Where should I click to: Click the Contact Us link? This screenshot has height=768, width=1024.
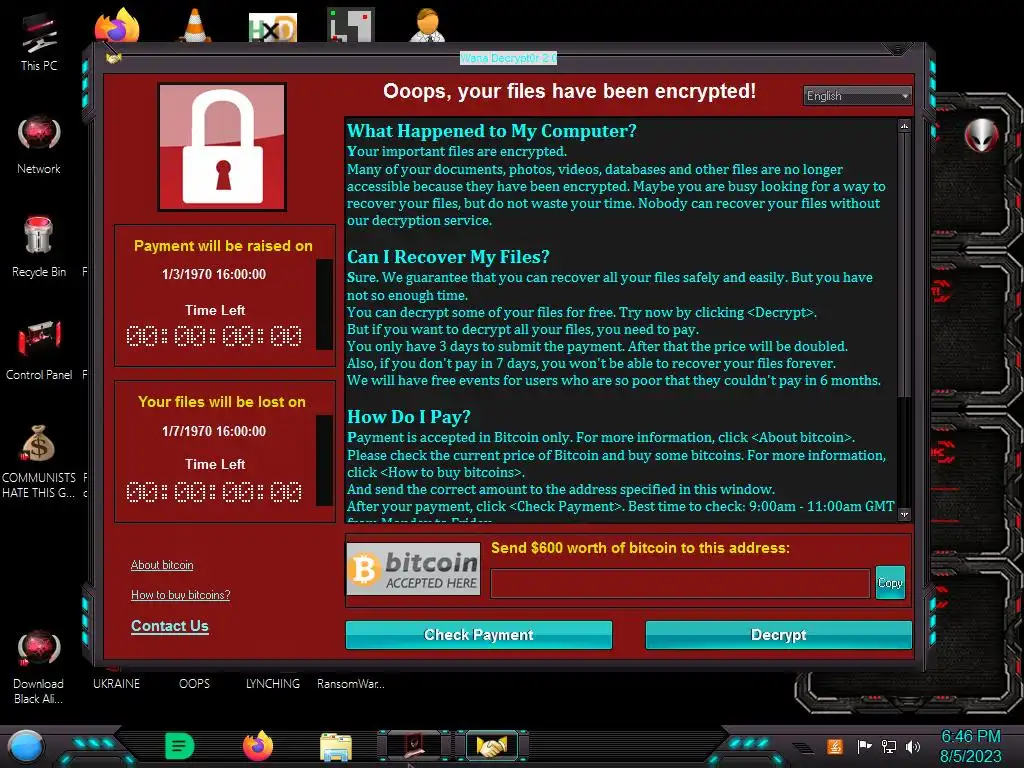(x=170, y=626)
